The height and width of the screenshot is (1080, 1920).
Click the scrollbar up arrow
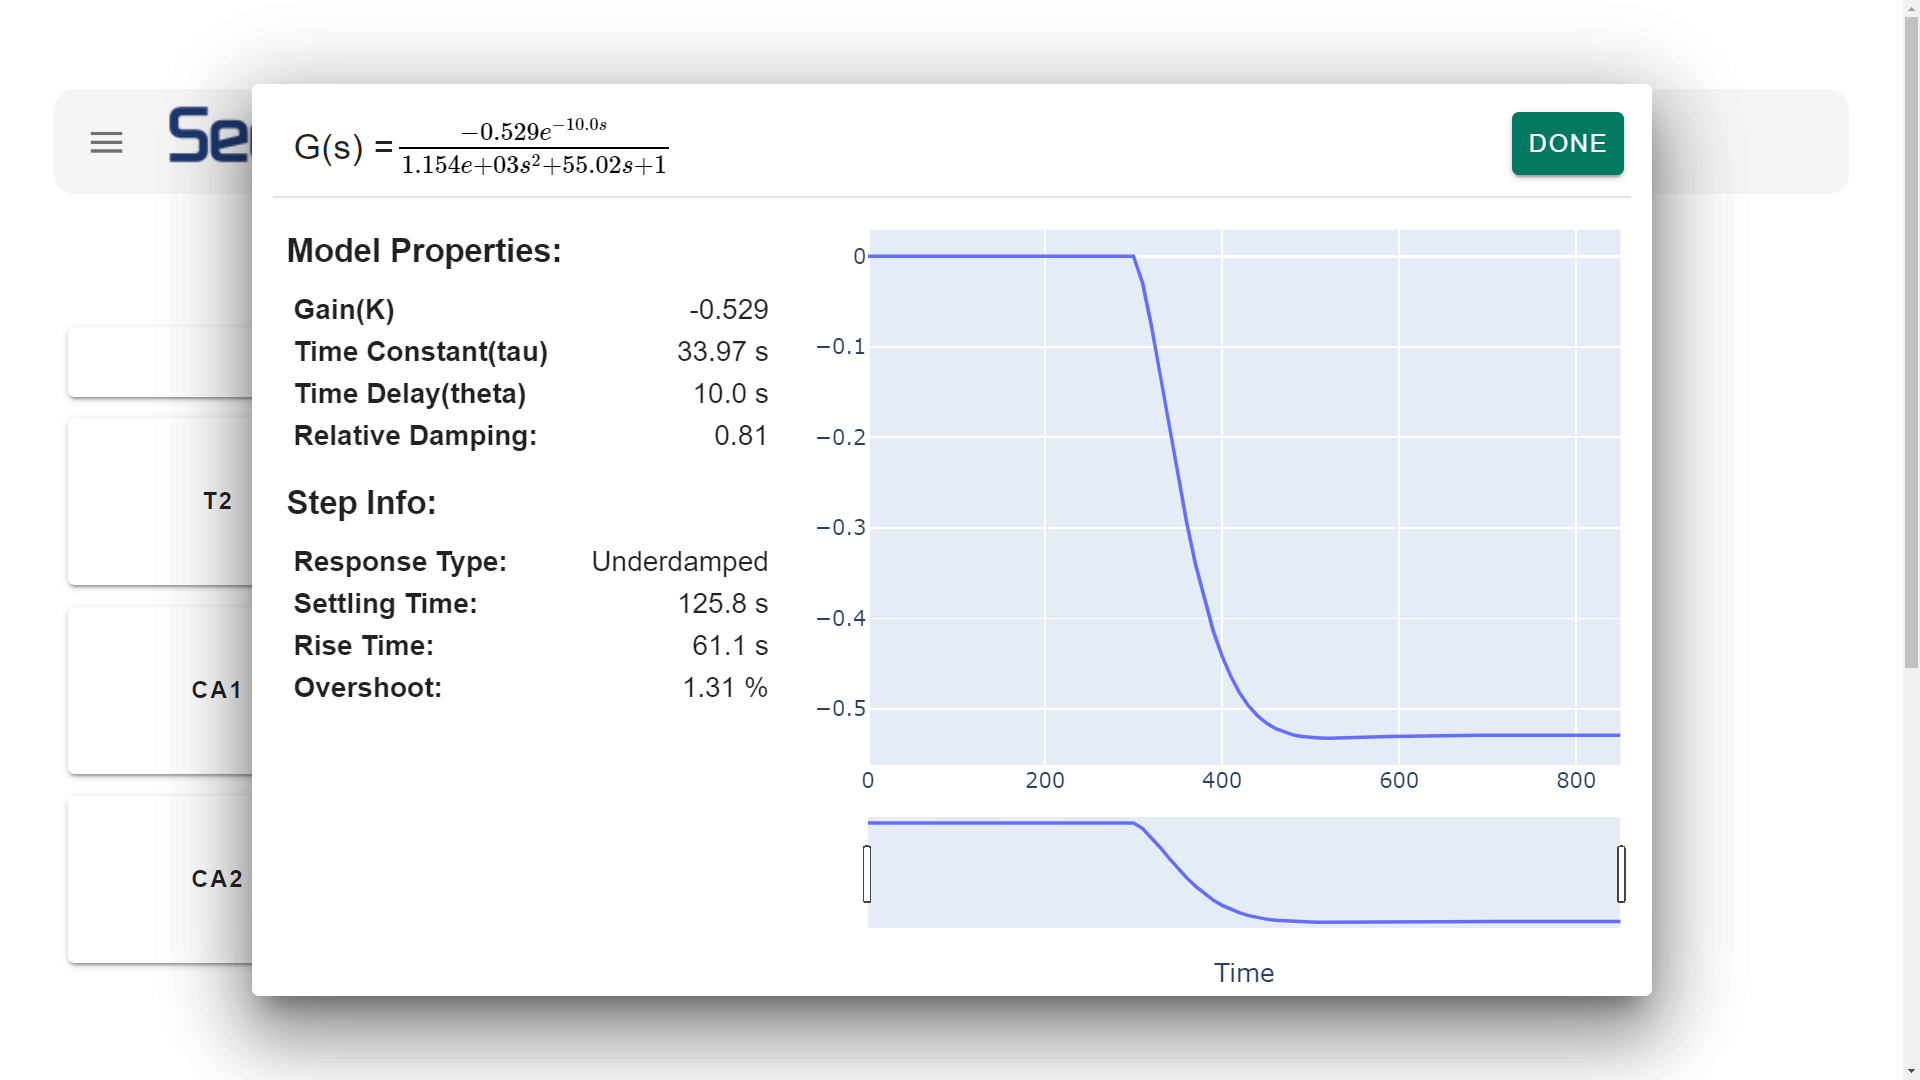[x=1911, y=8]
